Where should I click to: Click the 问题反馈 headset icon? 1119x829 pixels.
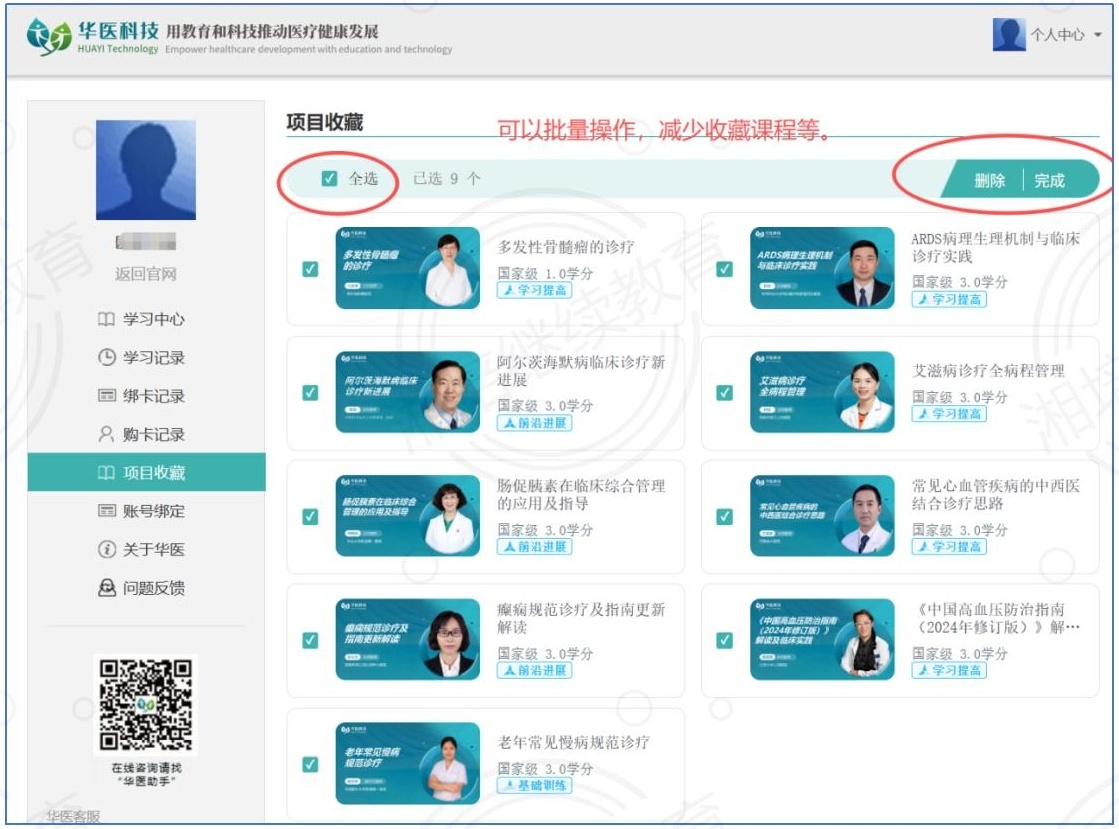106,588
